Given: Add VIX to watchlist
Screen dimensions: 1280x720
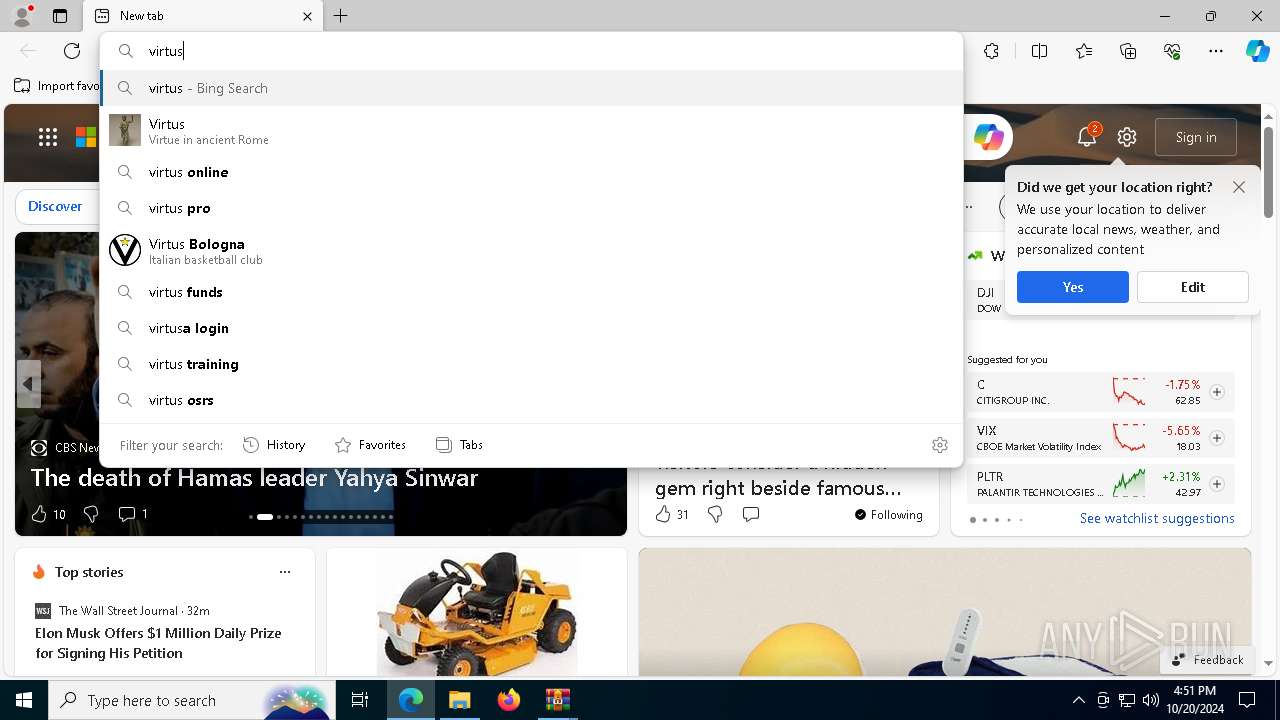Looking at the screenshot, I should (1217, 438).
